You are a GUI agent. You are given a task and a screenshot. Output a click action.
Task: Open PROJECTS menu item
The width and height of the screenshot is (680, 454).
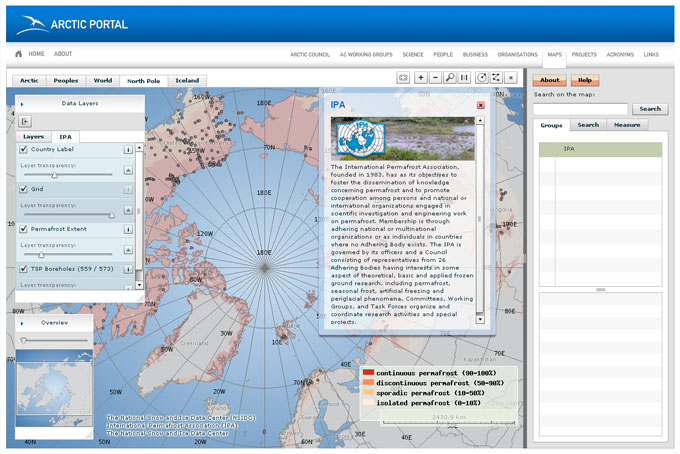(584, 55)
